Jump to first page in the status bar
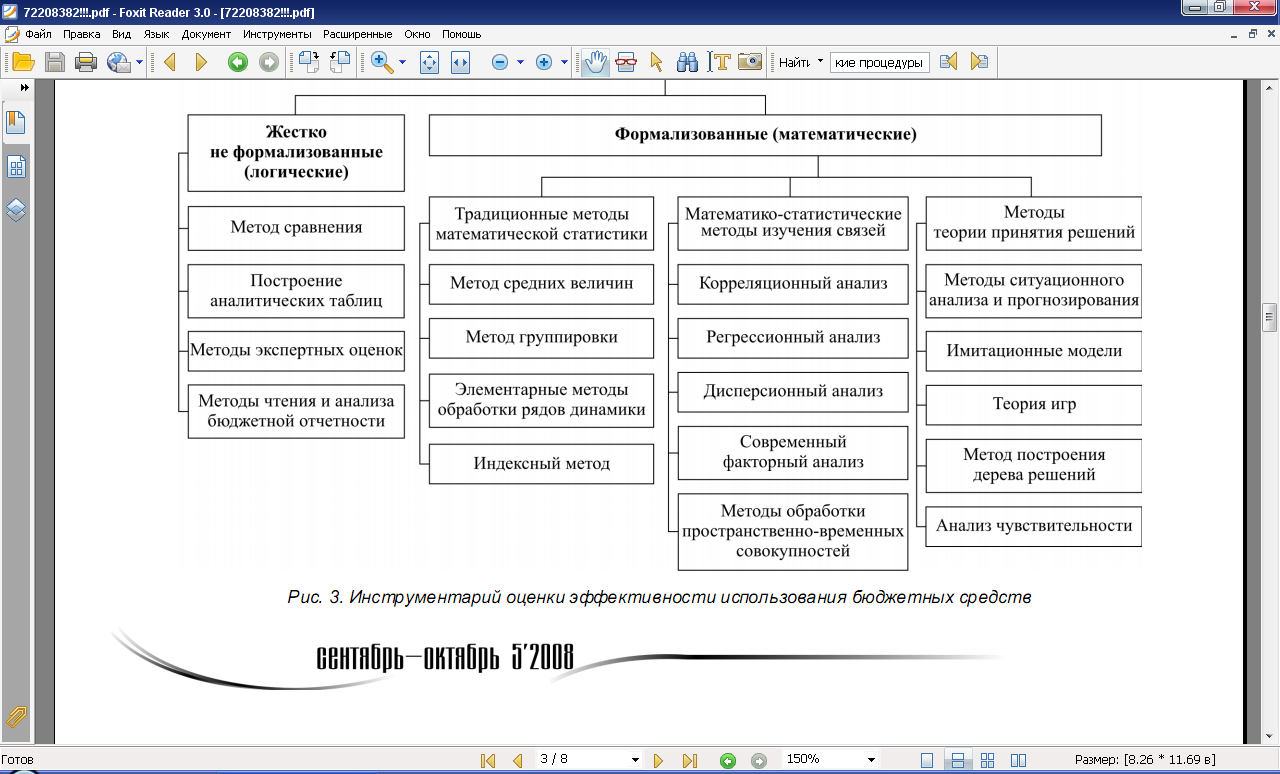 tap(488, 761)
